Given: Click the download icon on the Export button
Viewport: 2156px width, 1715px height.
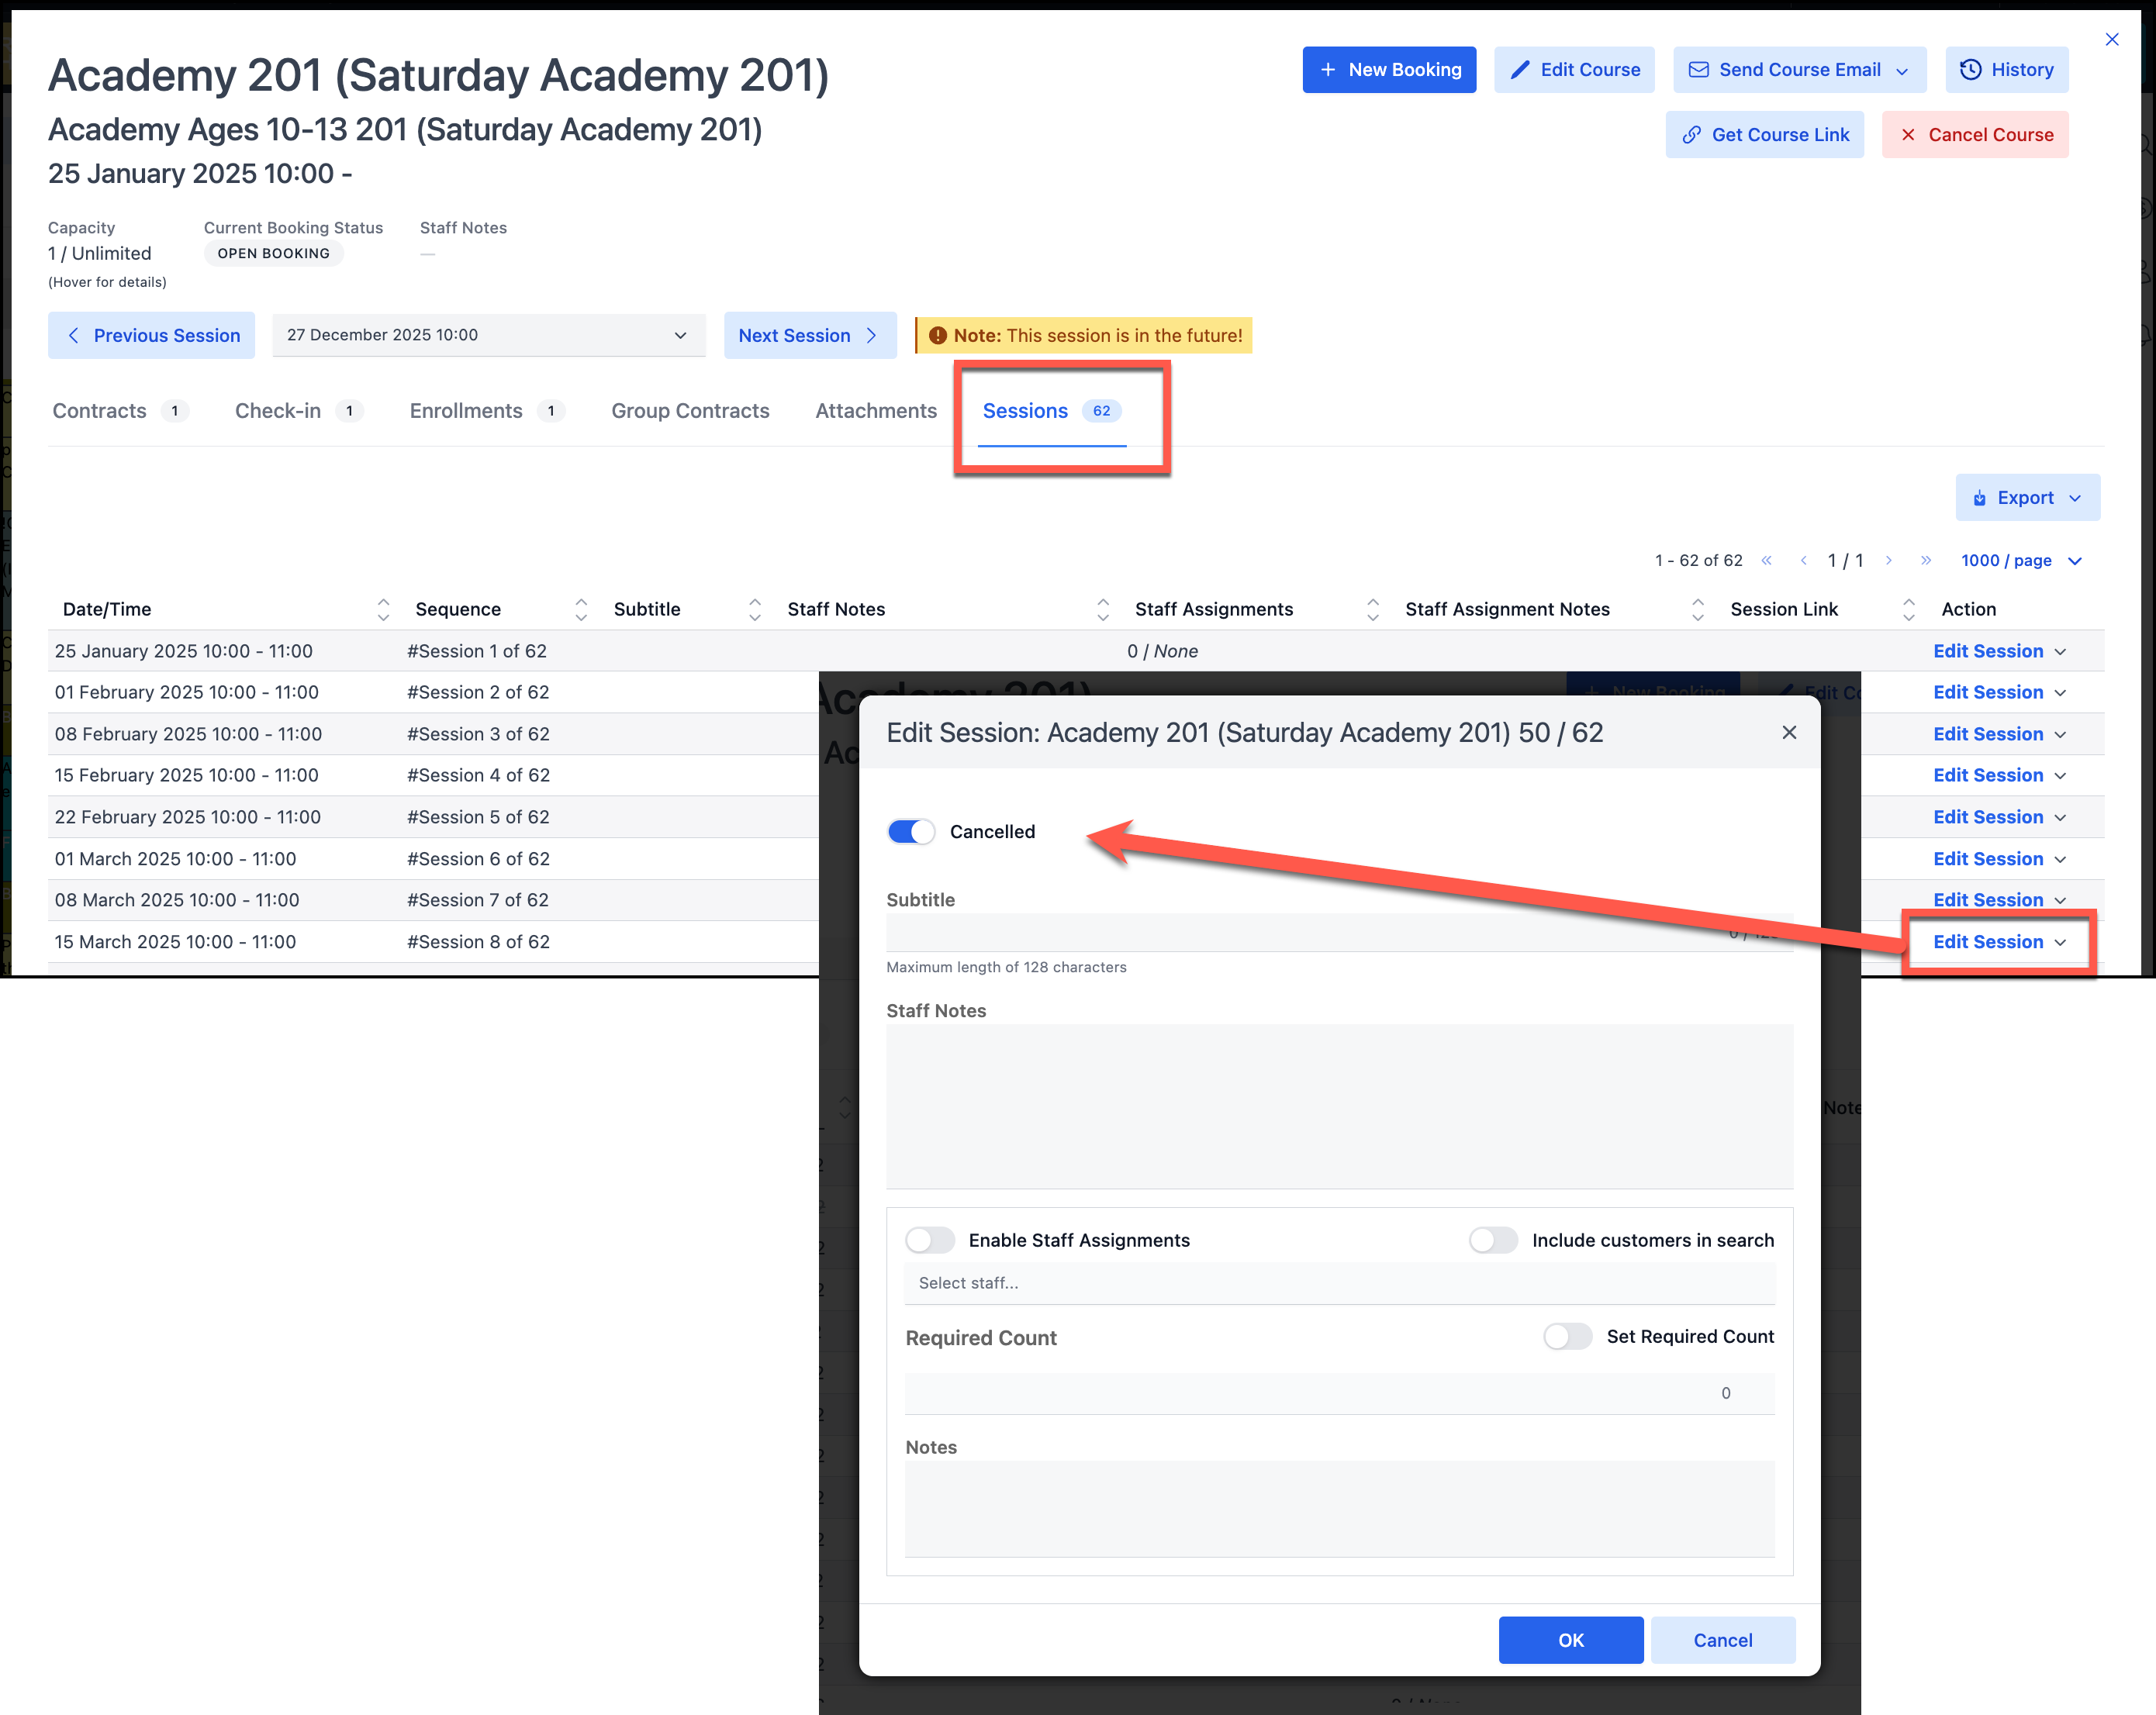Looking at the screenshot, I should [x=1981, y=497].
